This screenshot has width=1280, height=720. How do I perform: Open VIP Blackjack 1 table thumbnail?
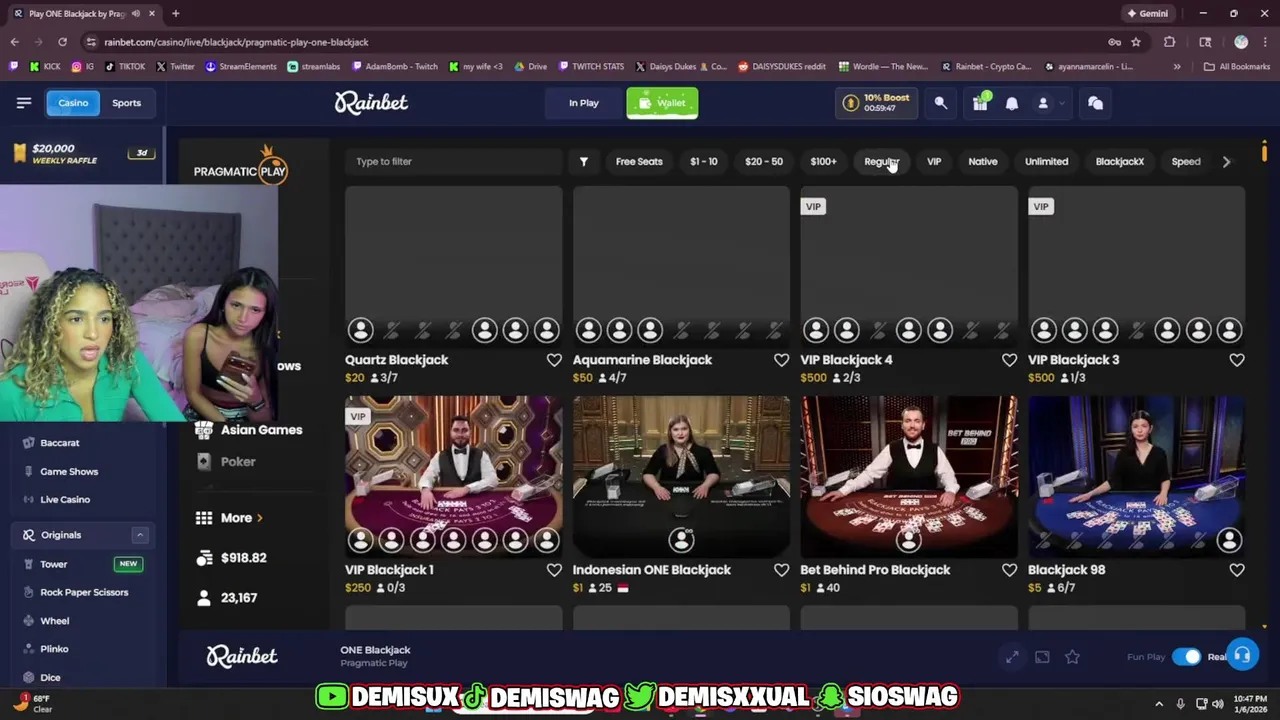pyautogui.click(x=454, y=476)
